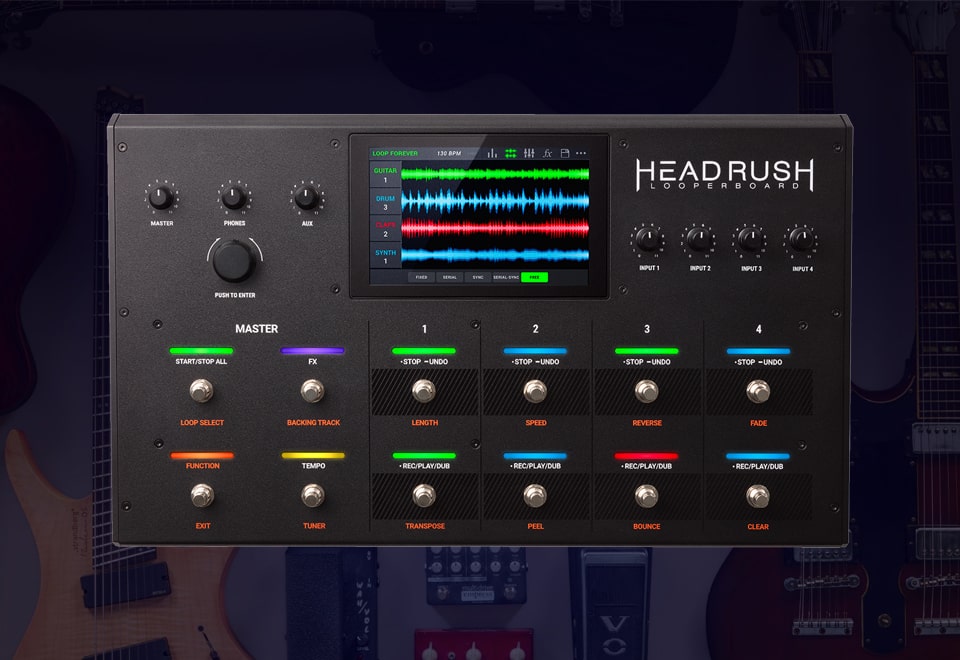The image size is (960, 660).
Task: Tap the fx icon in screen toolbar
Action: click(x=547, y=153)
